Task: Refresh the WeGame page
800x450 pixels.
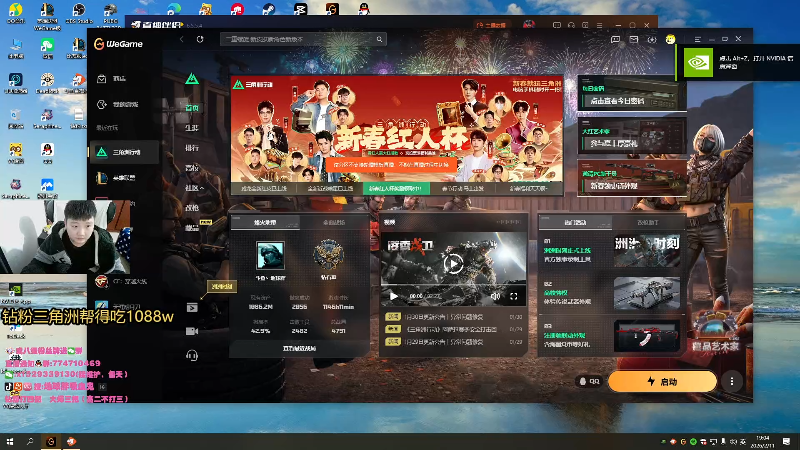Action: click(x=200, y=39)
